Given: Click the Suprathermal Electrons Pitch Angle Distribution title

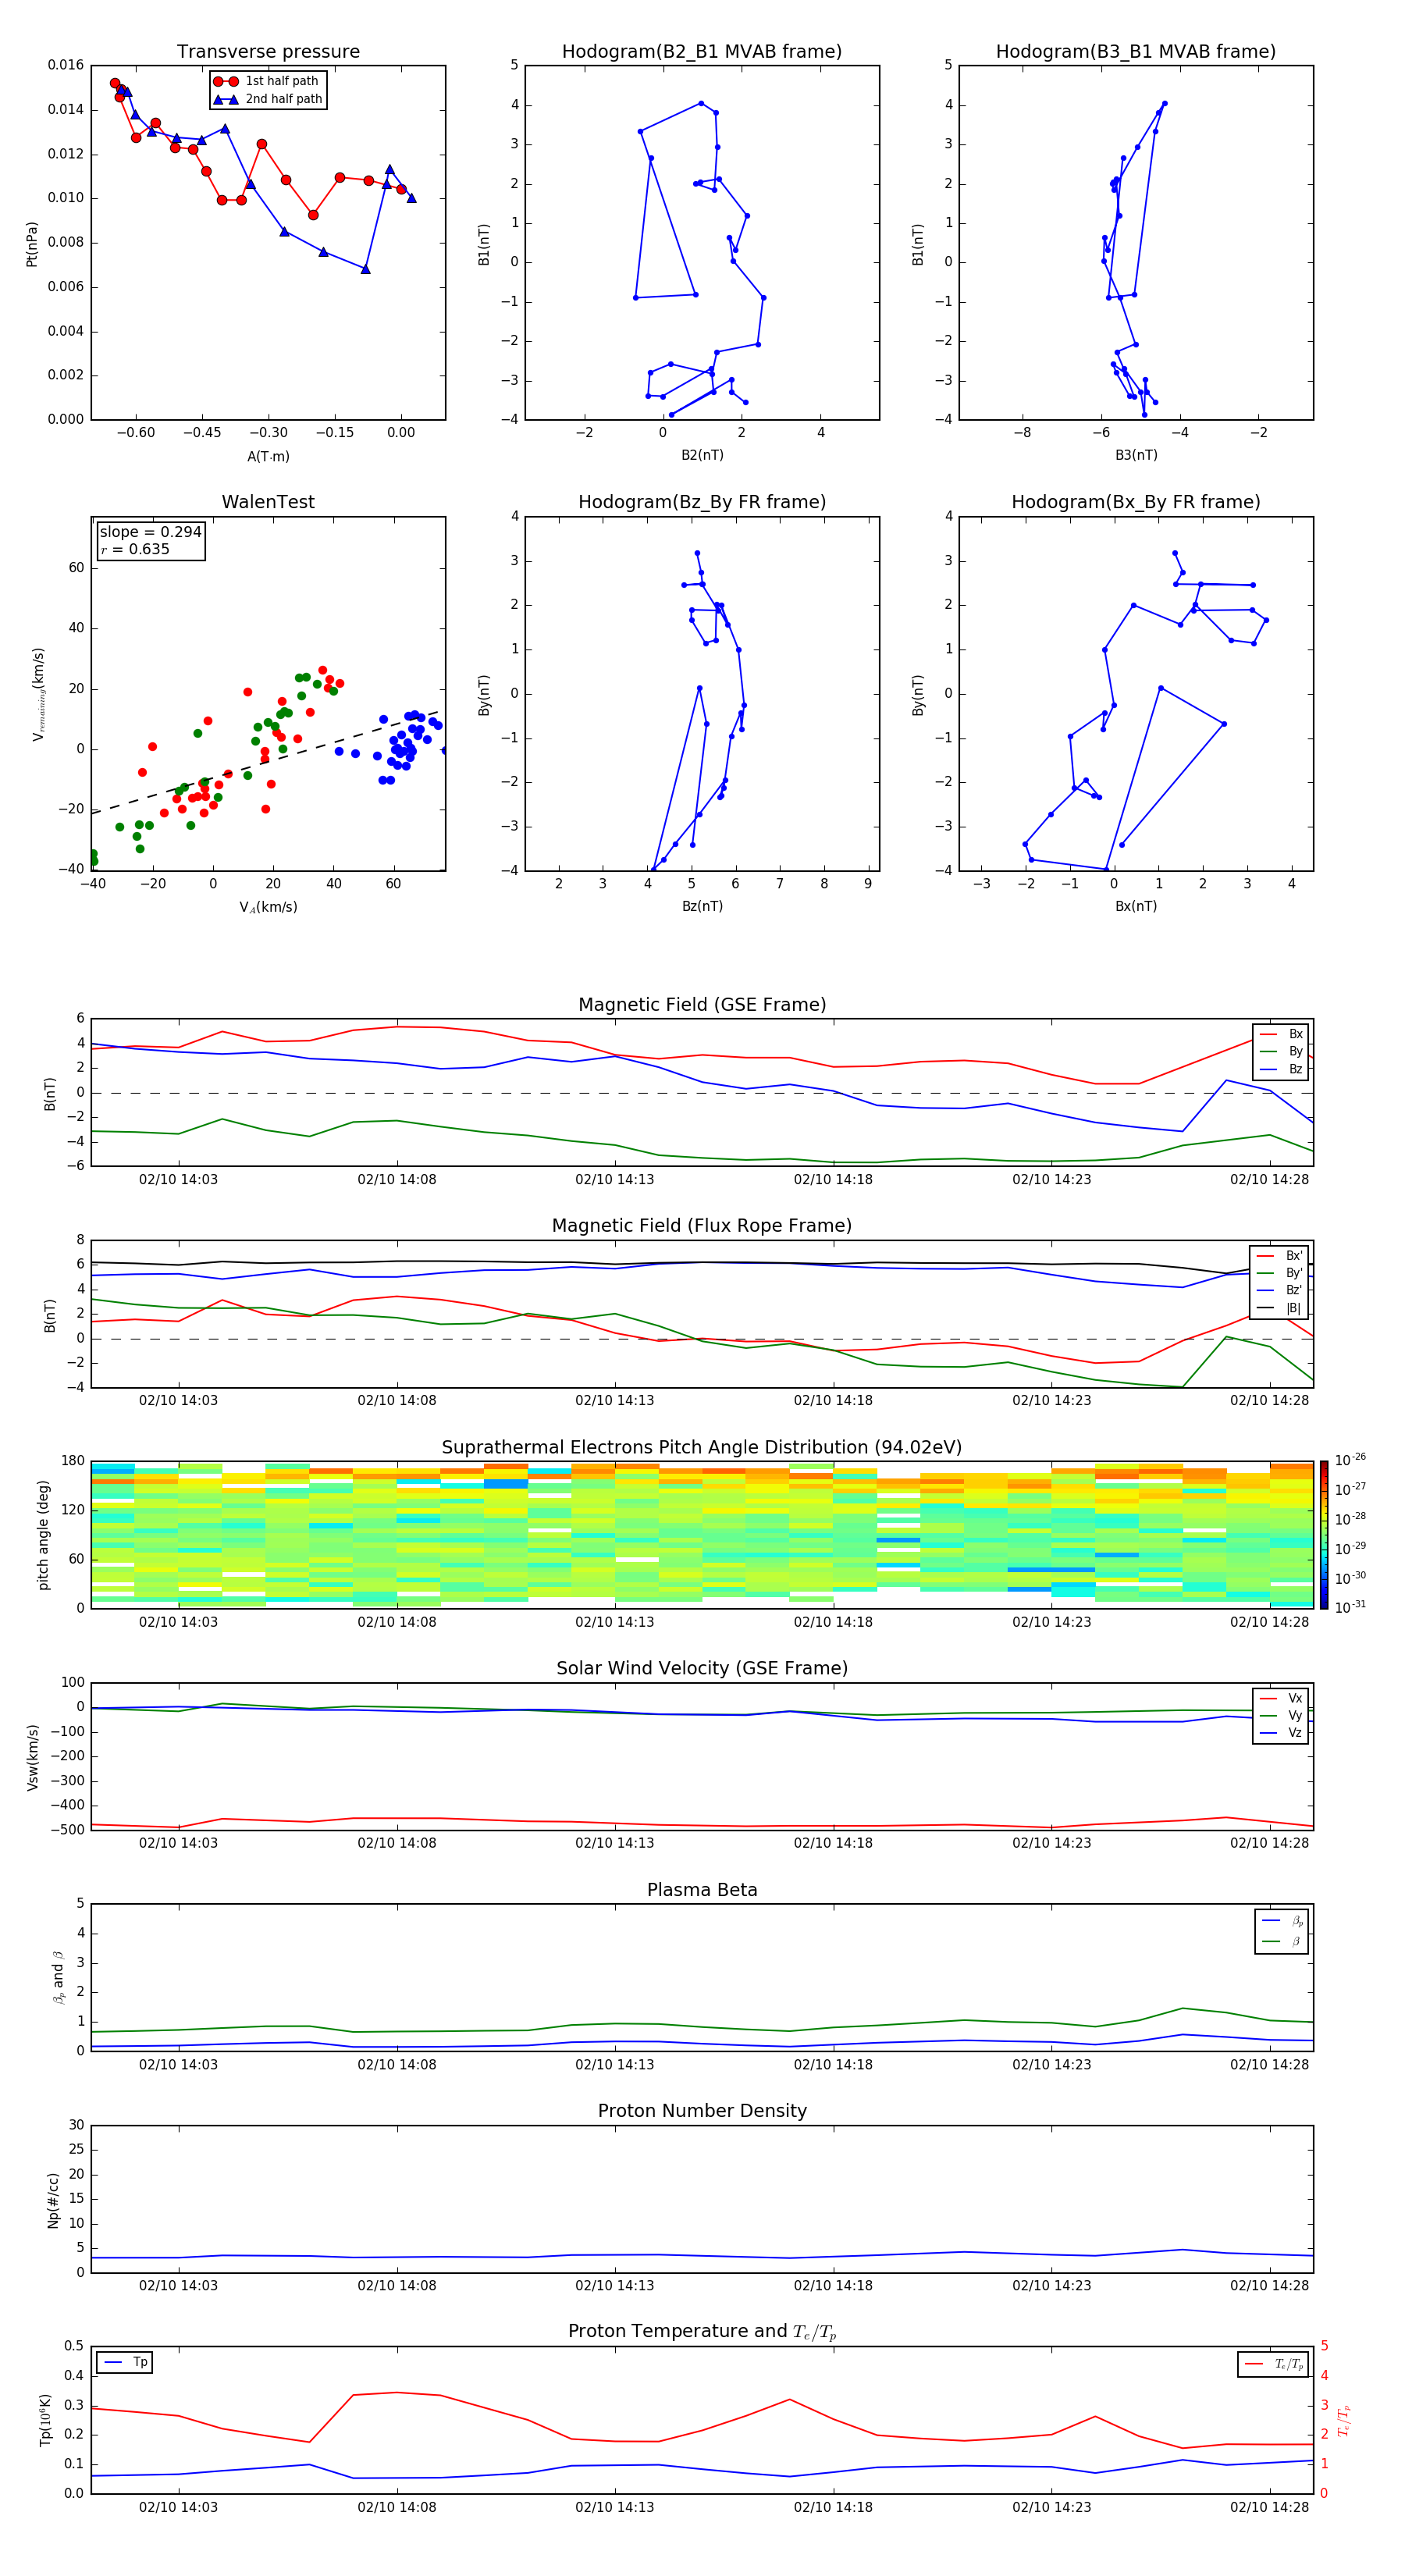Looking at the screenshot, I should tap(702, 1448).
